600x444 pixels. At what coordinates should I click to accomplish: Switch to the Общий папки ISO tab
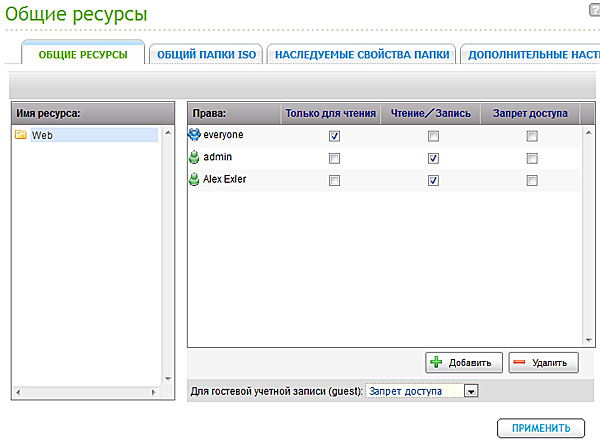coord(207,54)
